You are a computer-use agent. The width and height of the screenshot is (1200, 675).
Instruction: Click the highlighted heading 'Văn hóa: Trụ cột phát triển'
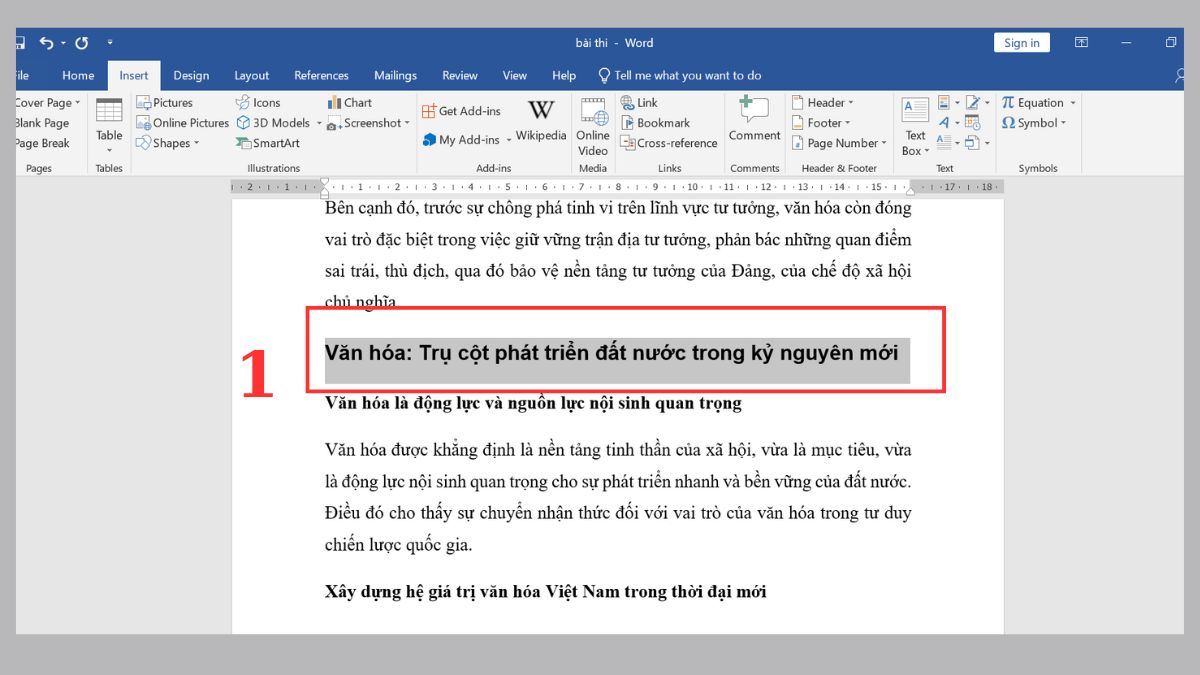click(611, 353)
